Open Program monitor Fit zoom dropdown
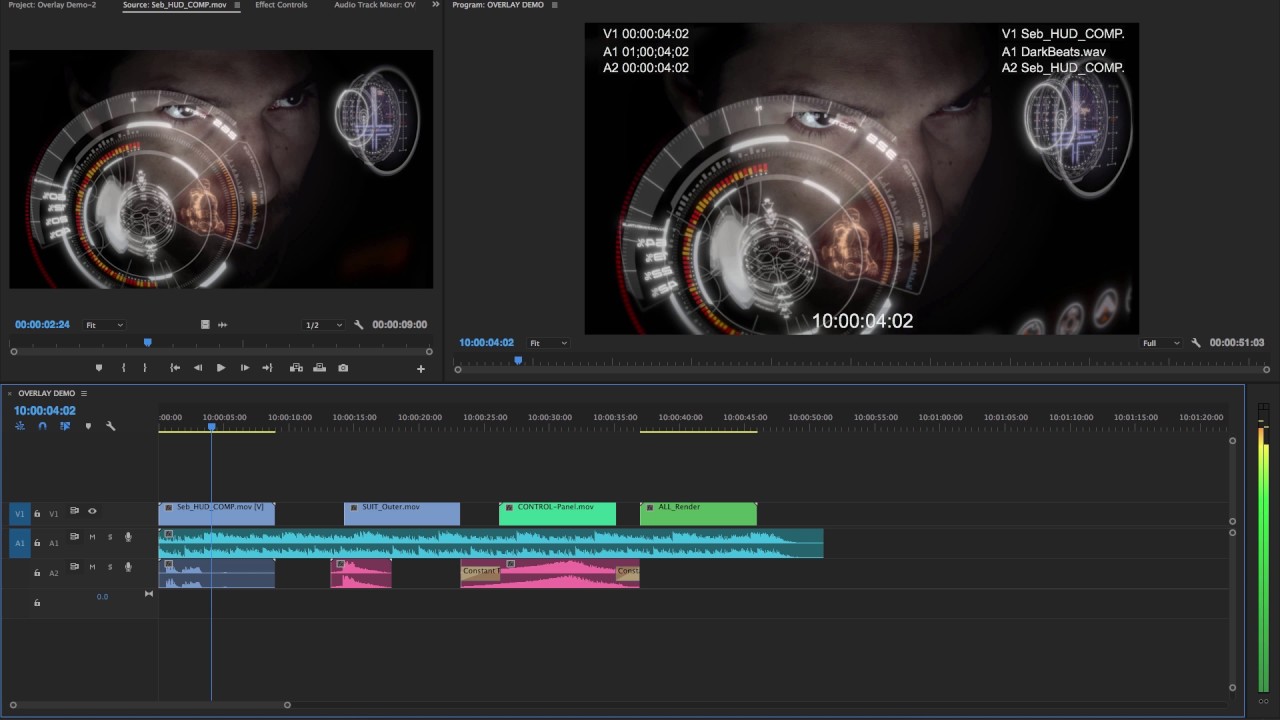This screenshot has width=1280, height=720. [x=548, y=343]
